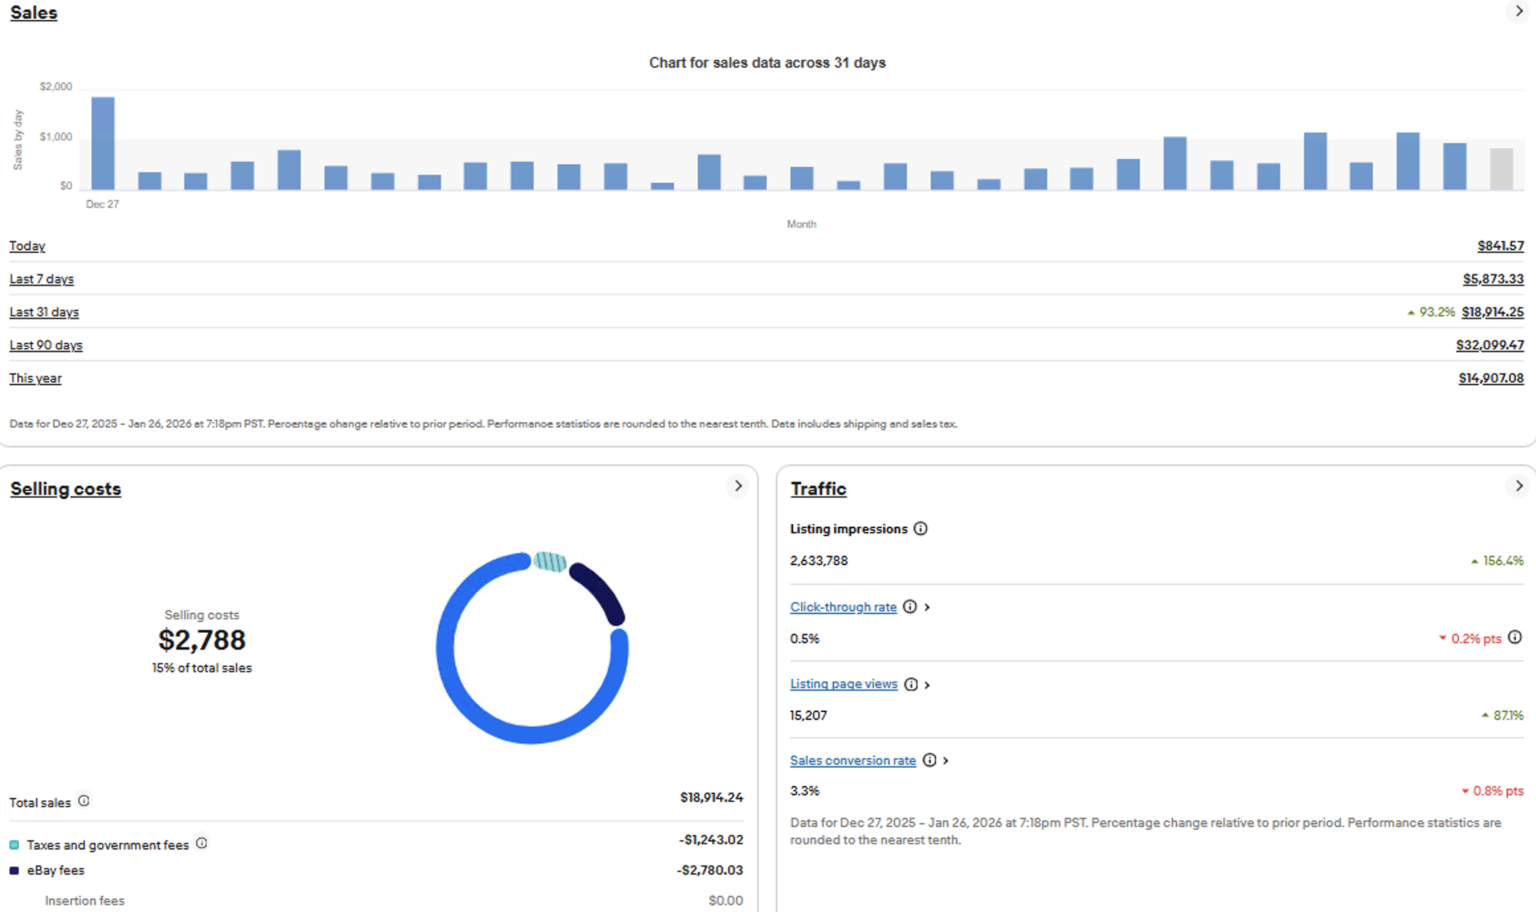Image resolution: width=1536 pixels, height=912 pixels.
Task: Open the Traffic heading link
Action: click(x=818, y=489)
